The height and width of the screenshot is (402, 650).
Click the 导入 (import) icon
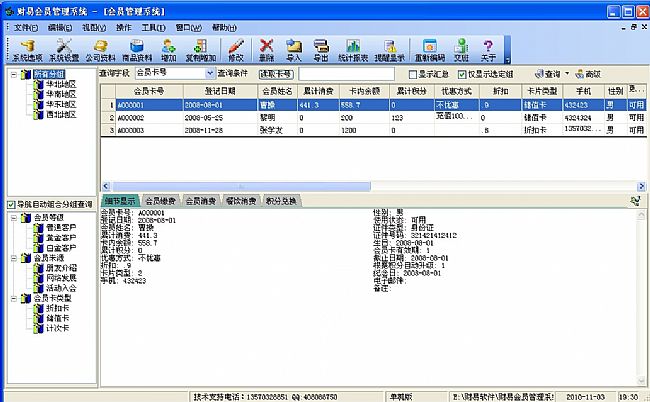point(293,51)
